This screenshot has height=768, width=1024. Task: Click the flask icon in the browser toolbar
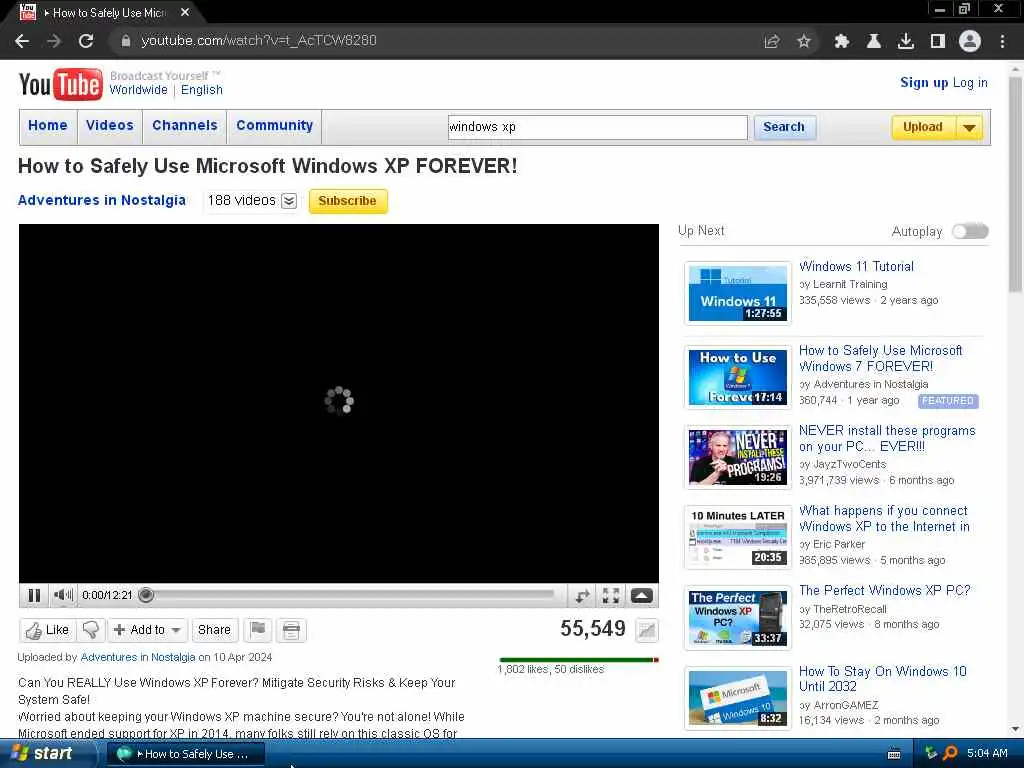tap(874, 41)
